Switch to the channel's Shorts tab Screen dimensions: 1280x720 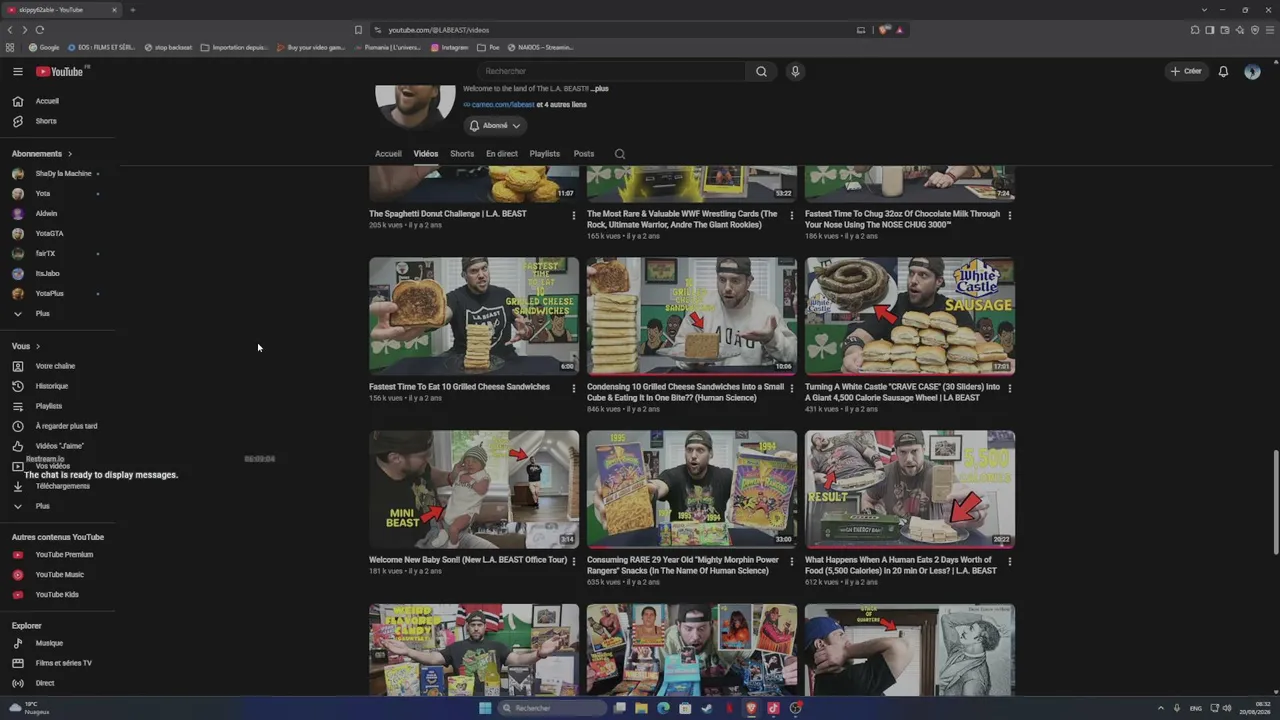(x=462, y=154)
